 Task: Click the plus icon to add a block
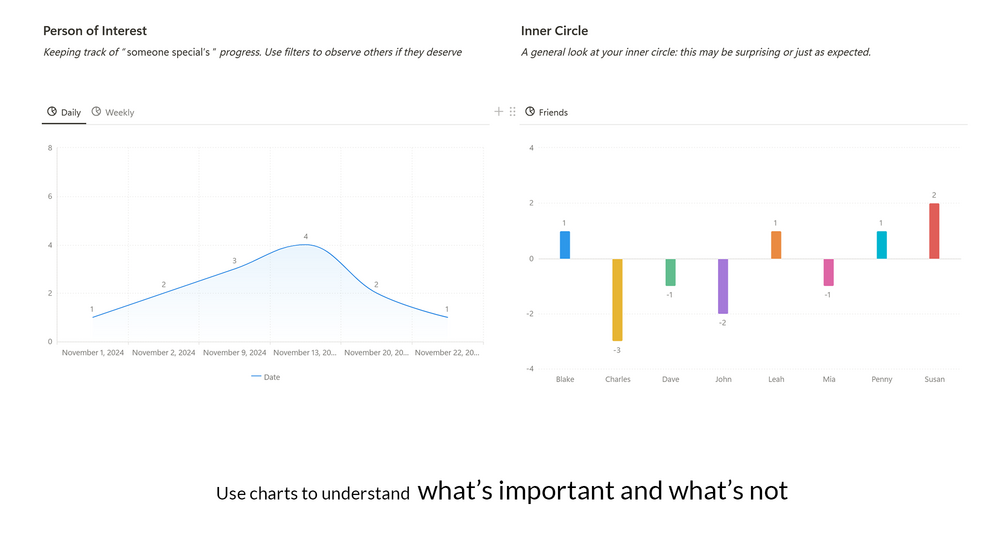(x=499, y=112)
